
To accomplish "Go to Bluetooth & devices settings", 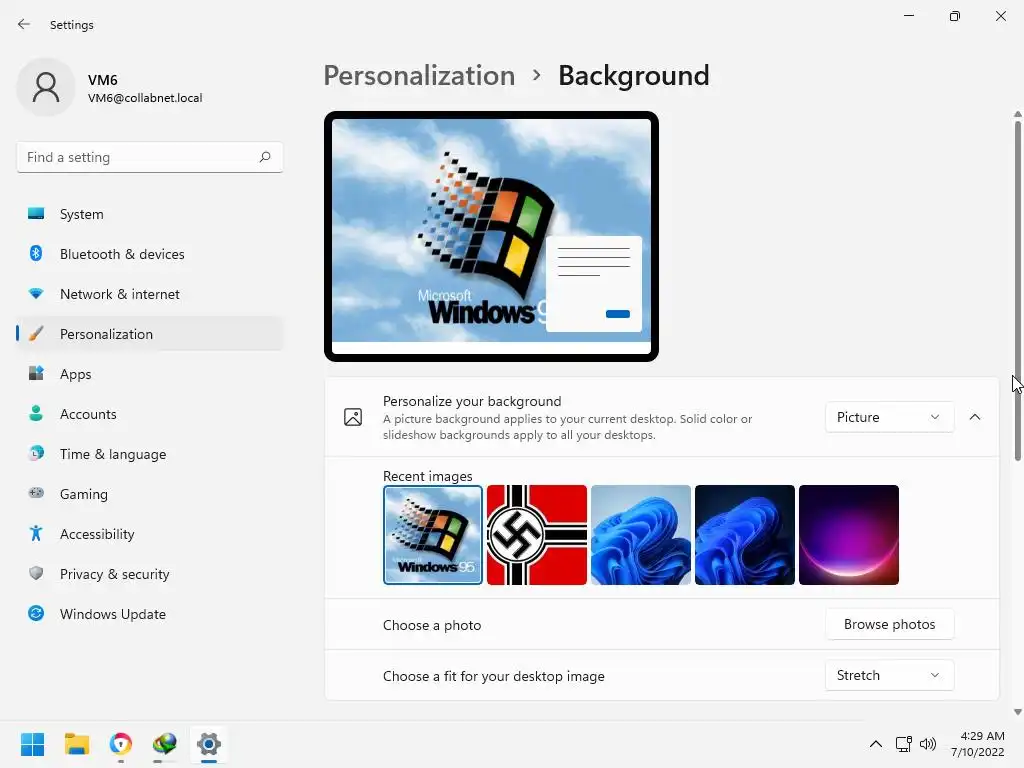I will coord(150,253).
